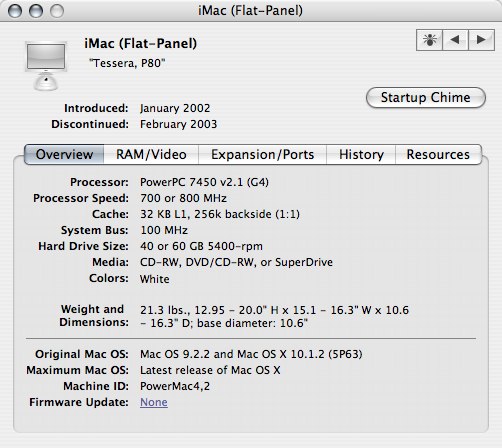
Task: Click the CD-RW, DVD/CD-RW, or SuperDrive value
Action: 236,262
